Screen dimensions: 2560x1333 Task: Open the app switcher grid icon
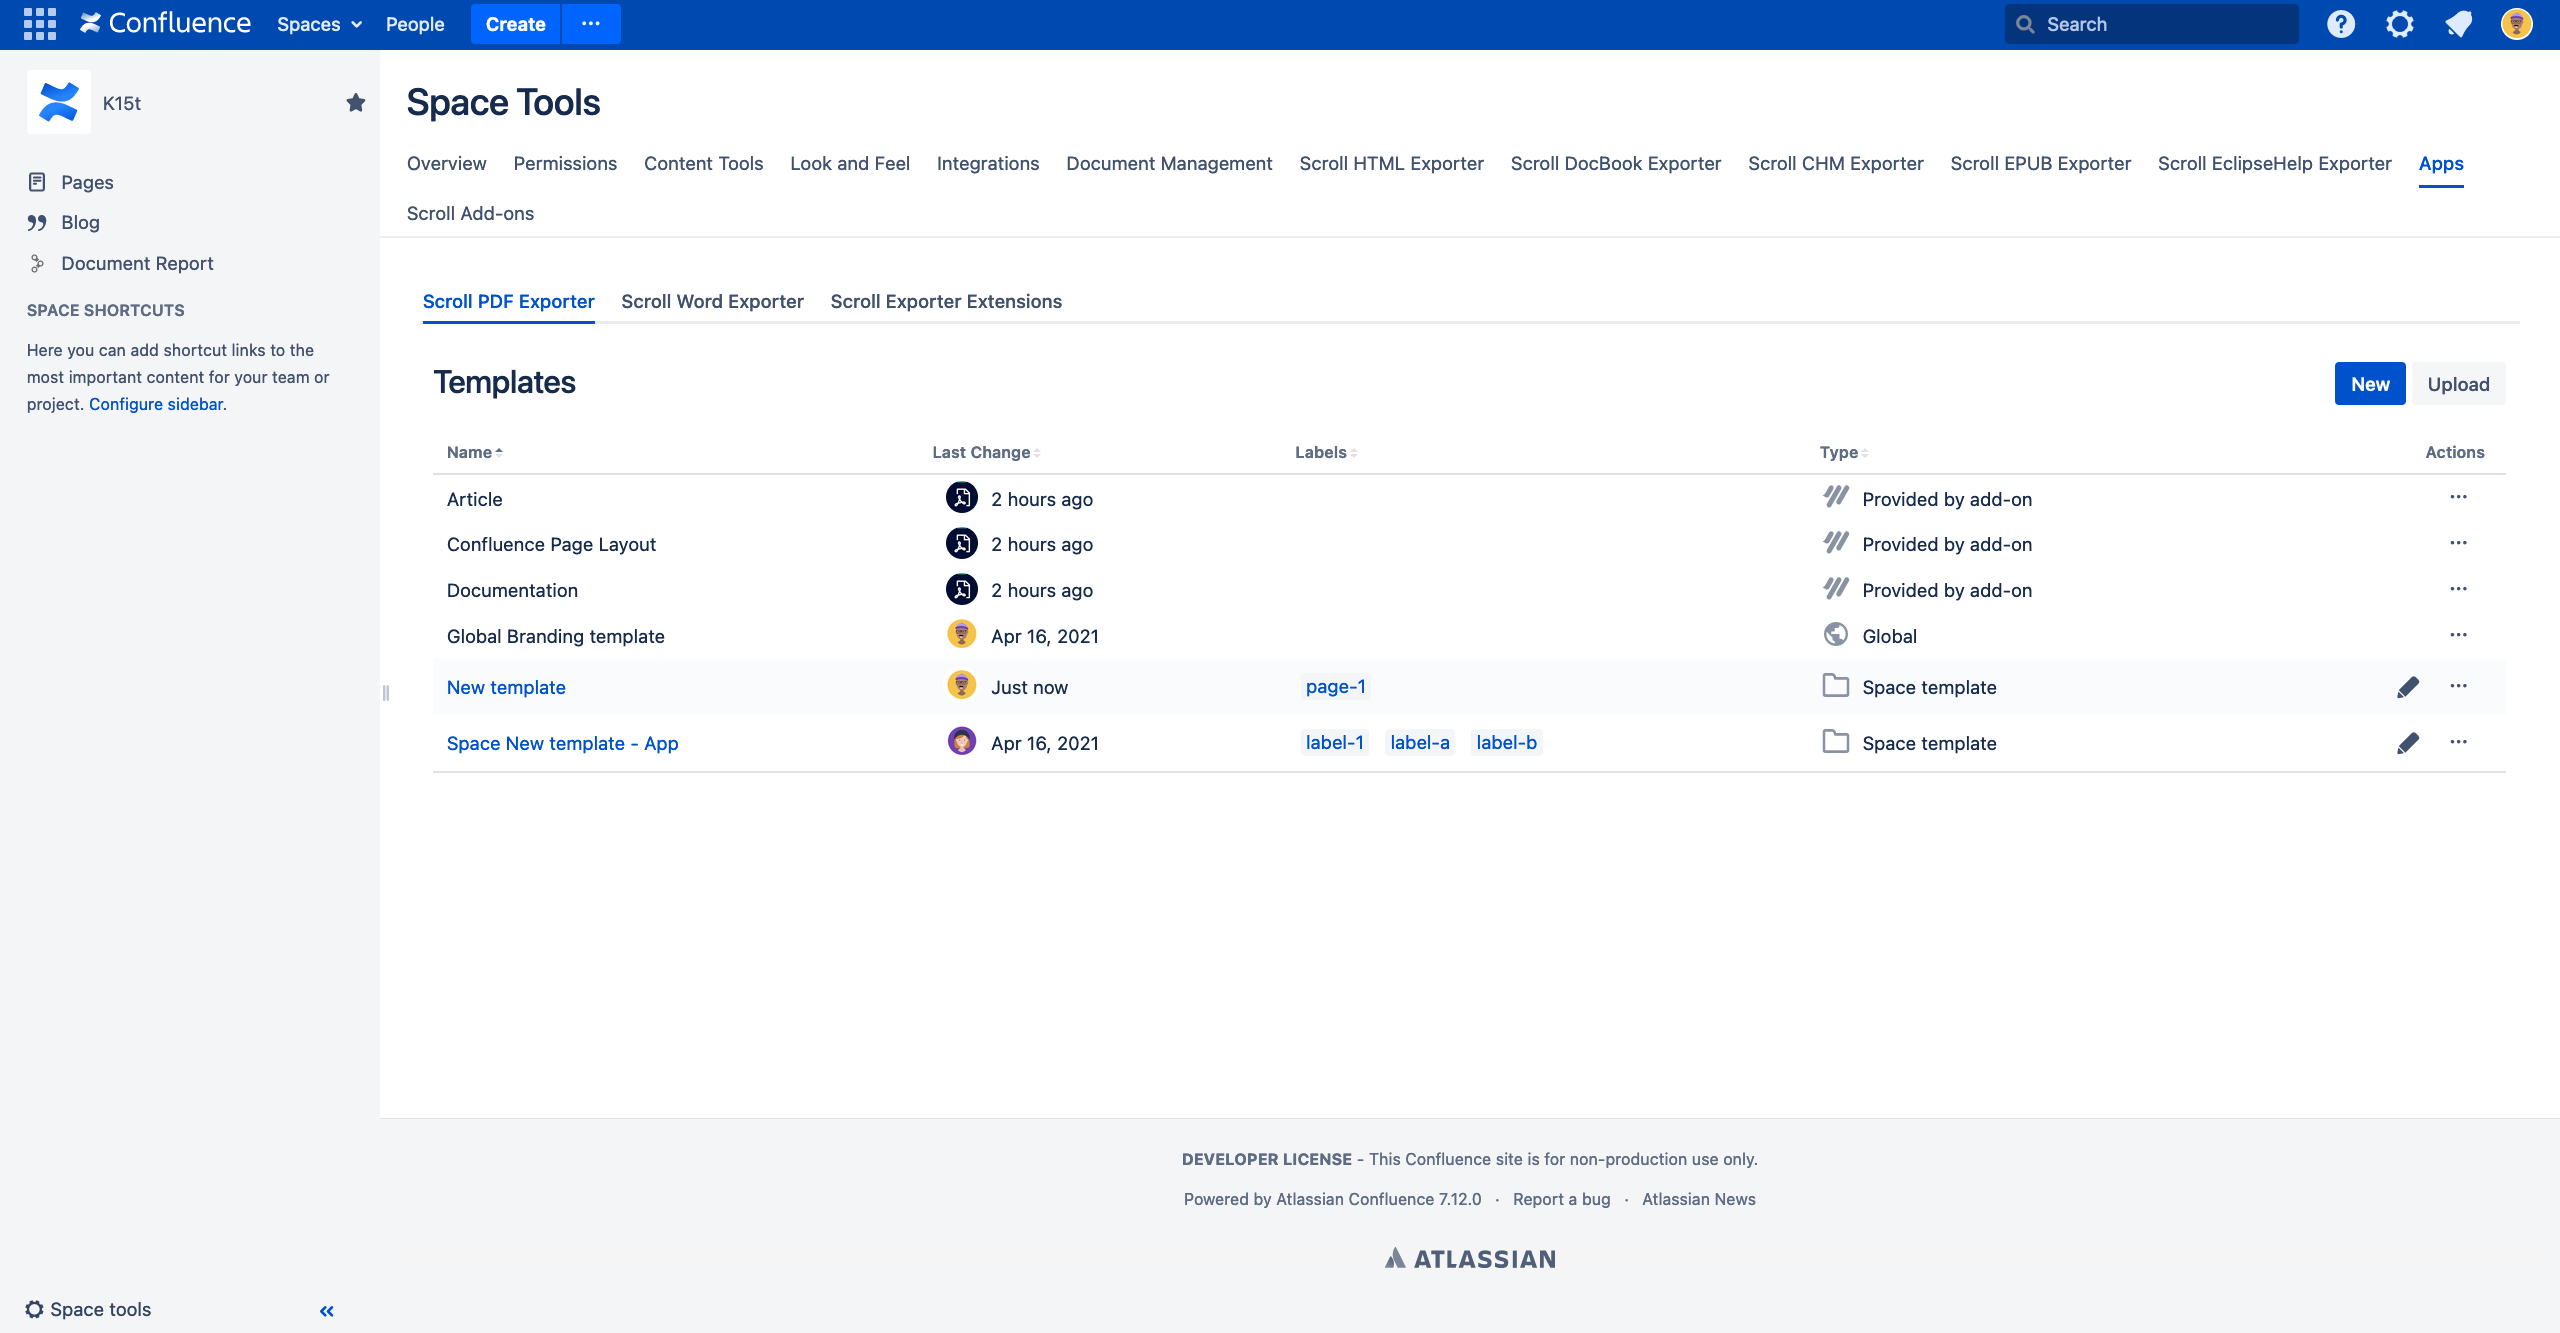39,24
